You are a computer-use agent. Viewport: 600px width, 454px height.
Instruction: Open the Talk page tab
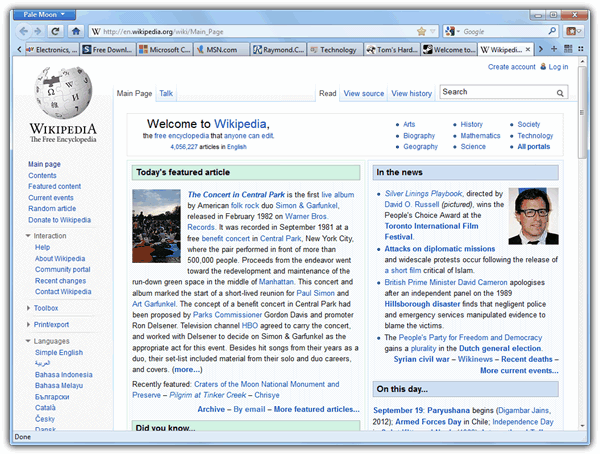[166, 93]
